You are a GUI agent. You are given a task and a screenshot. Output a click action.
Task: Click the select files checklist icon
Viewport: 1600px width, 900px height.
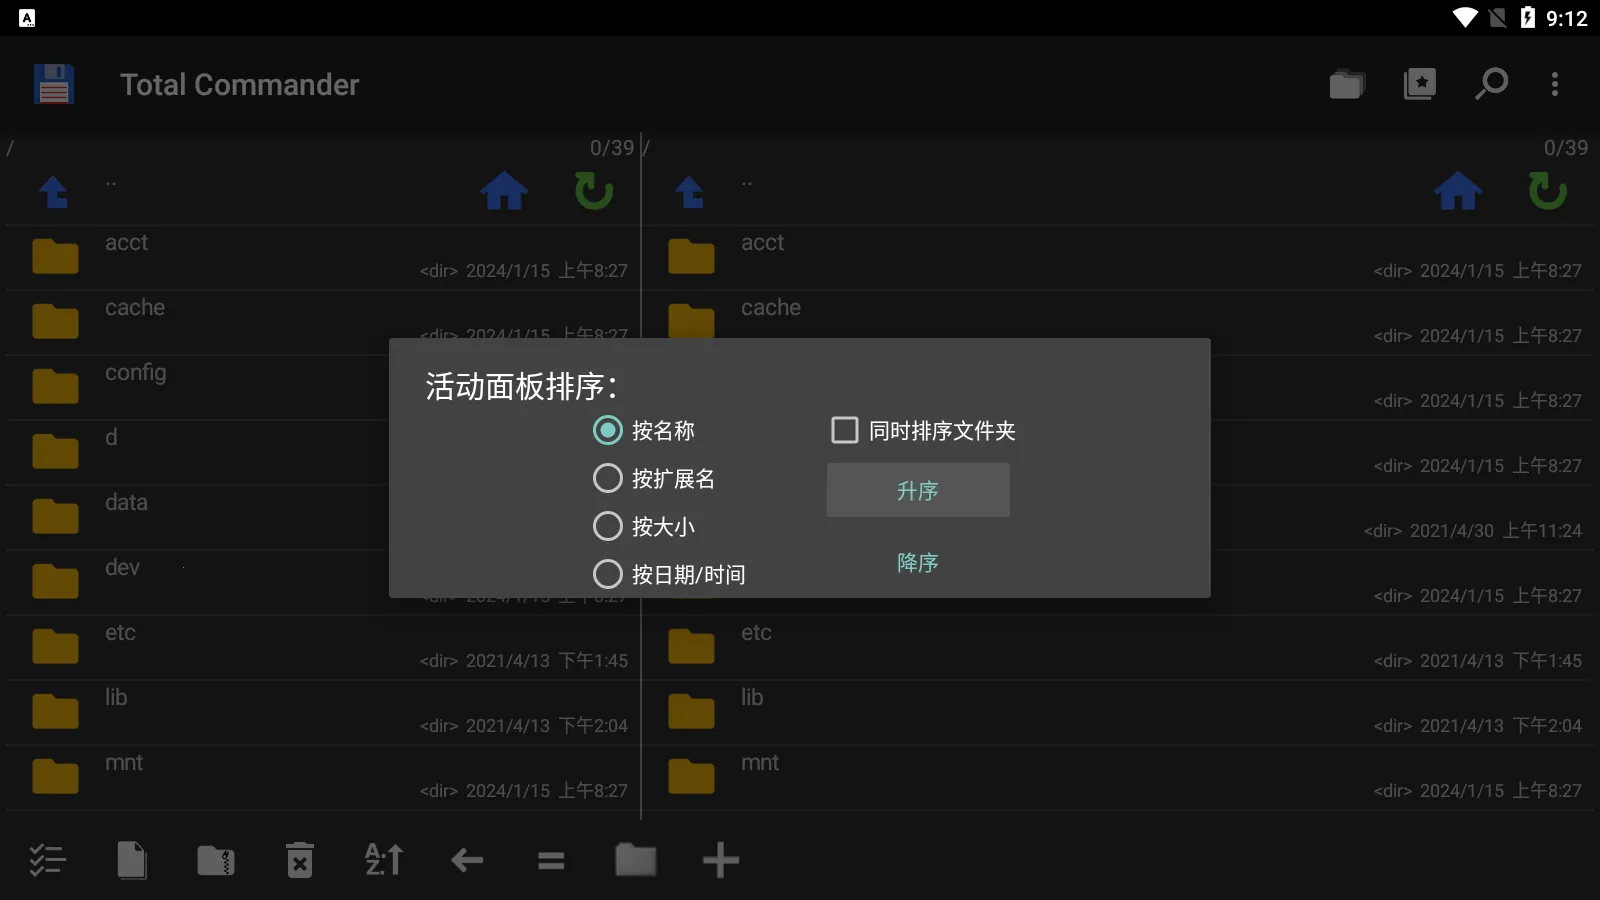(x=47, y=860)
